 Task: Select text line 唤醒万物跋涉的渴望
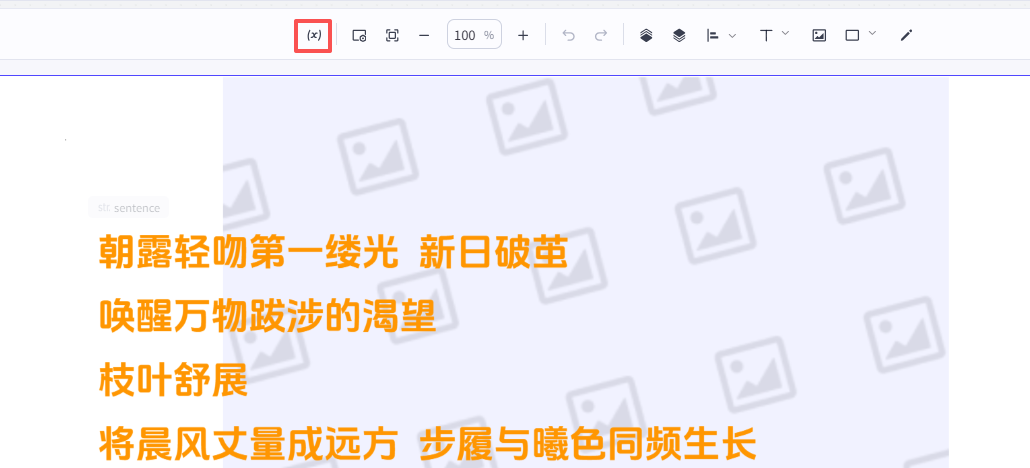[x=267, y=316]
